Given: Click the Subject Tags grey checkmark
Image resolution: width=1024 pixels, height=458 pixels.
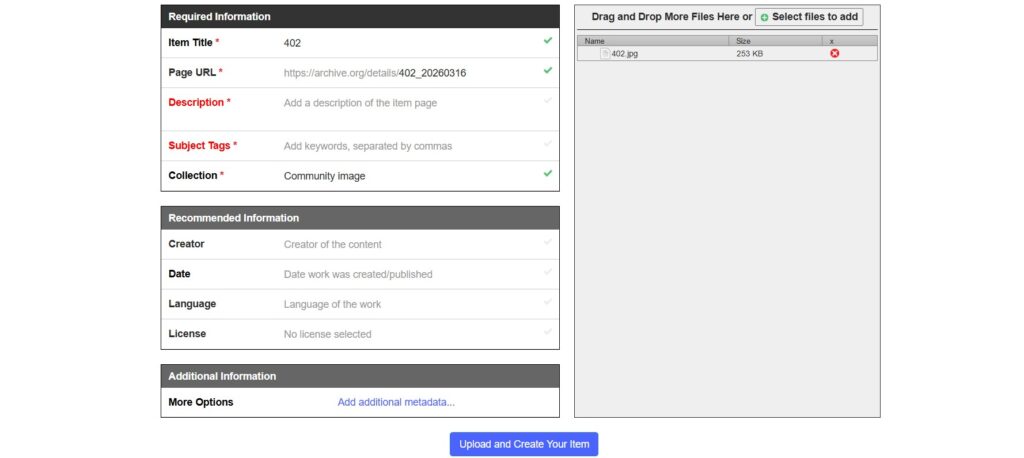Looking at the screenshot, I should click(547, 144).
